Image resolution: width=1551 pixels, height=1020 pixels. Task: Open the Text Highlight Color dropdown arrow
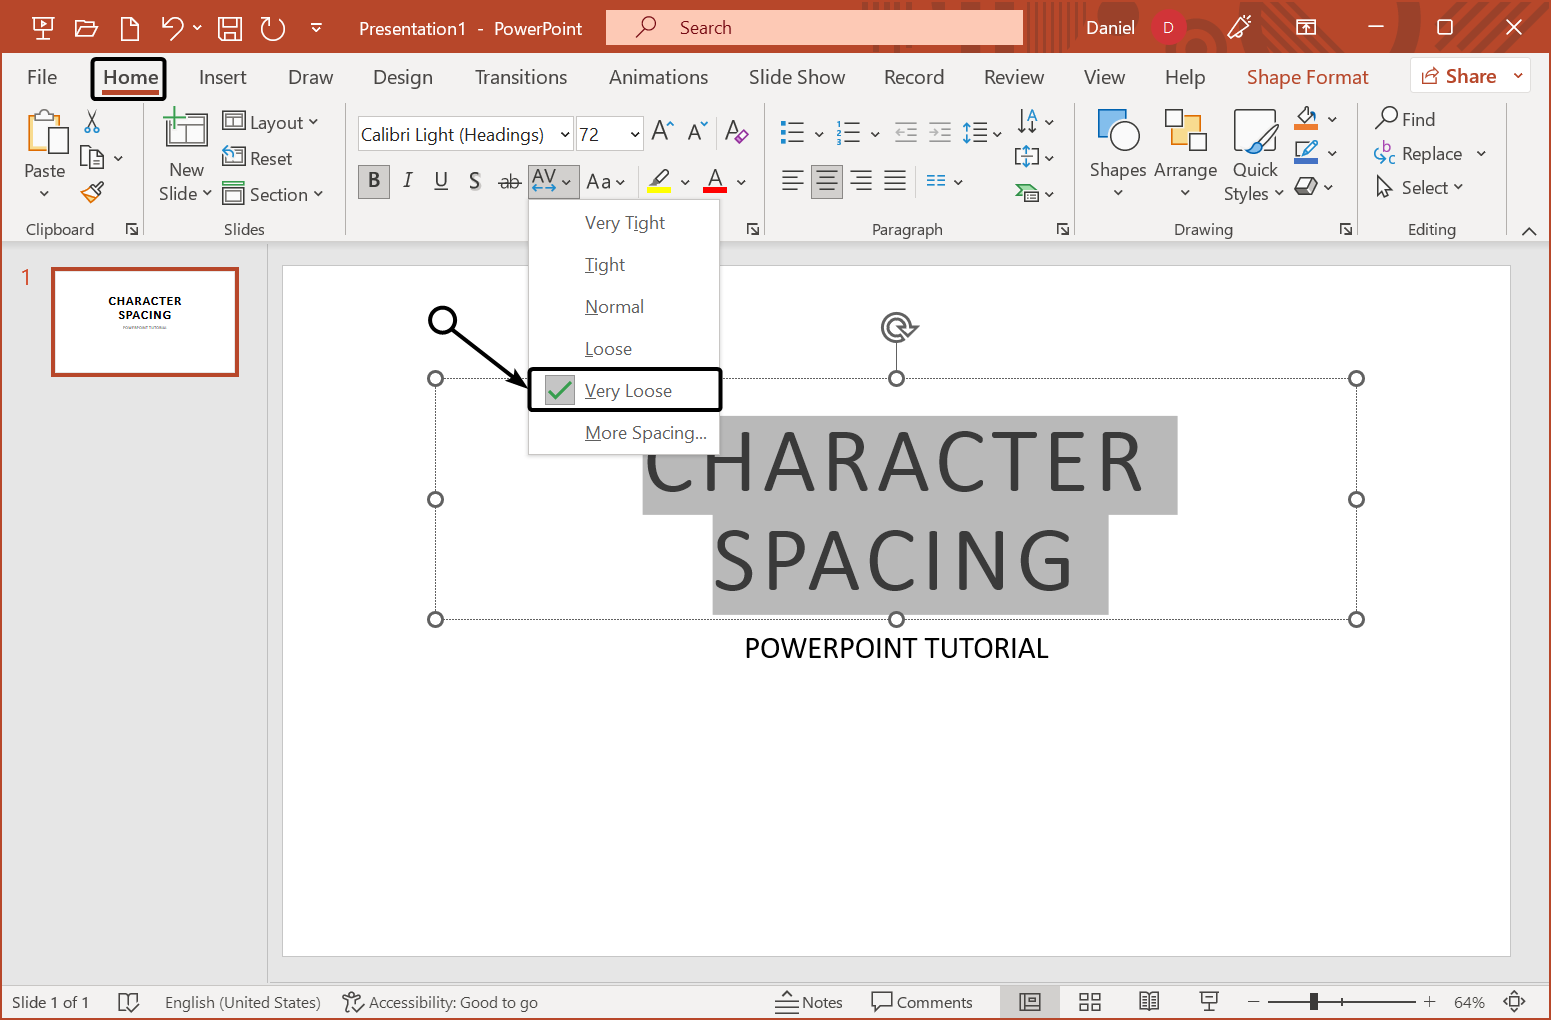pyautogui.click(x=685, y=181)
